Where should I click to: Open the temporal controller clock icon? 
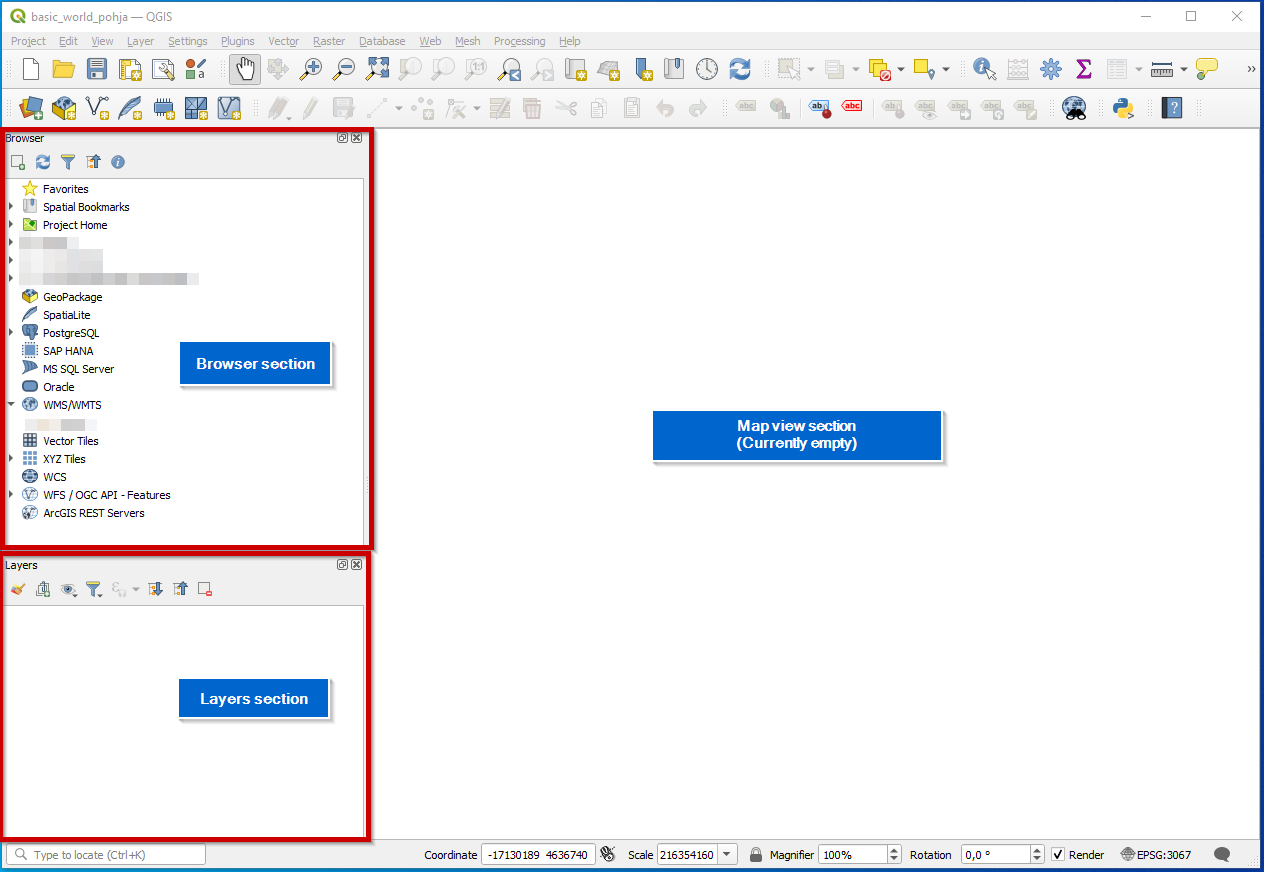(x=707, y=69)
